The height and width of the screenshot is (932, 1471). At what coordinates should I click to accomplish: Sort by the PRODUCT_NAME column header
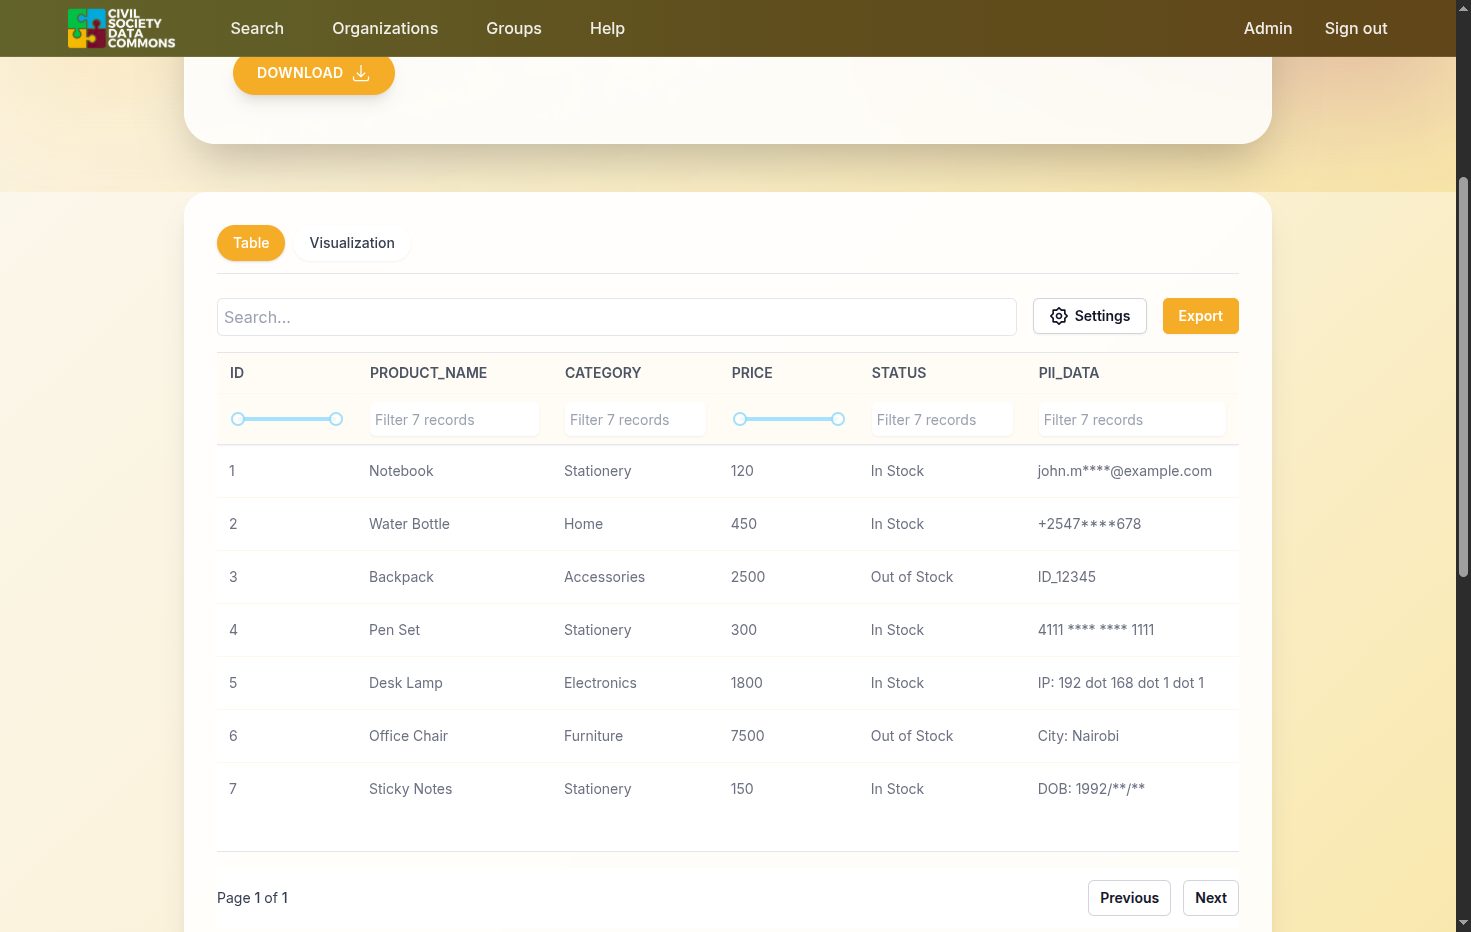(428, 373)
